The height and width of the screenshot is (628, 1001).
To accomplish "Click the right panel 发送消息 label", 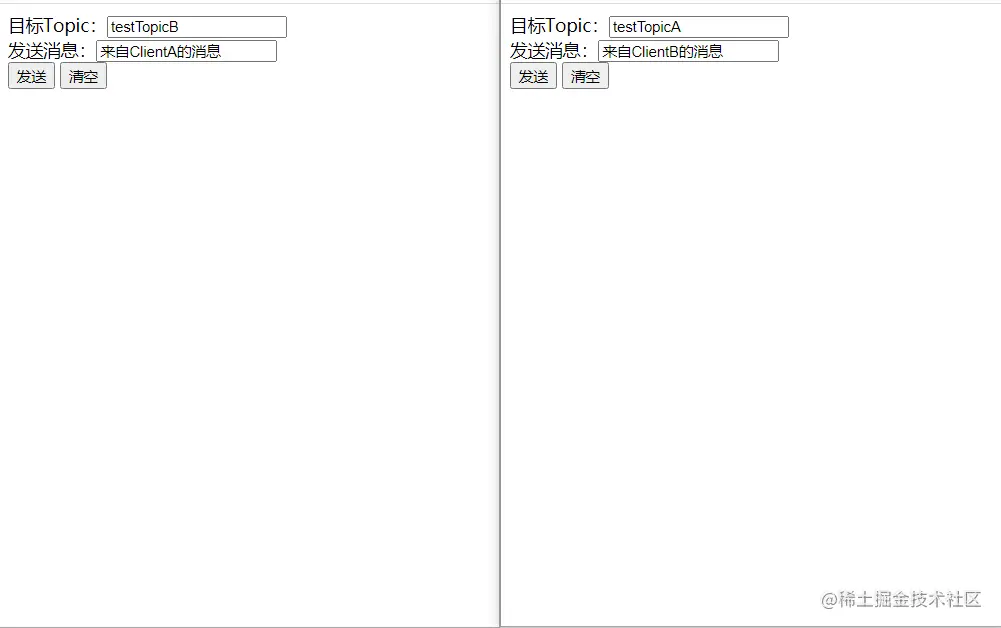I will click(x=548, y=50).
